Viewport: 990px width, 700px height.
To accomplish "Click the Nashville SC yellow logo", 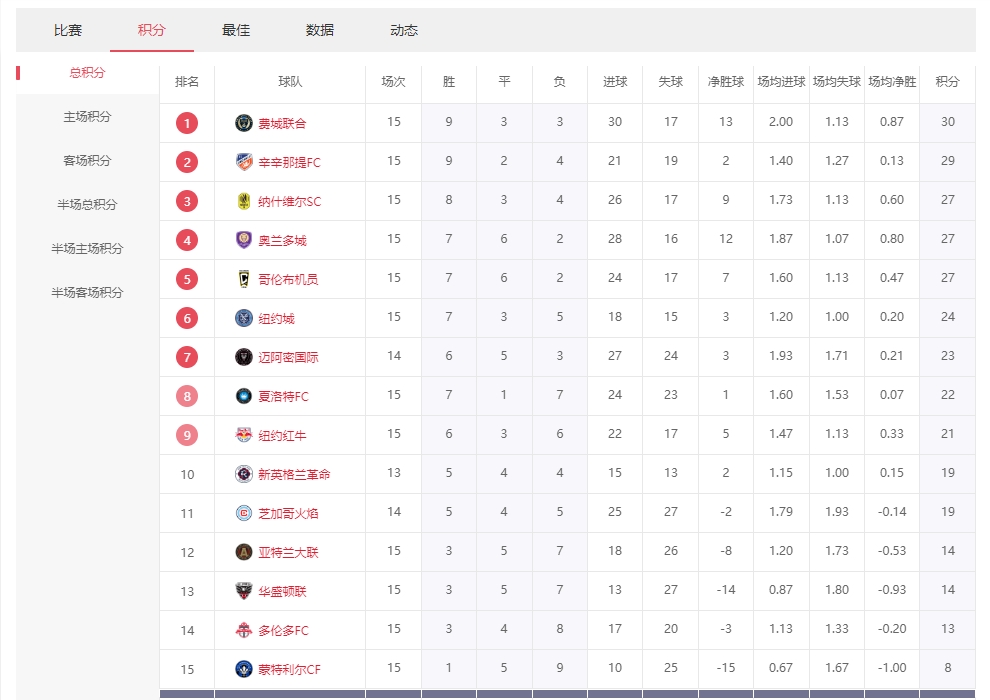I will pyautogui.click(x=243, y=201).
